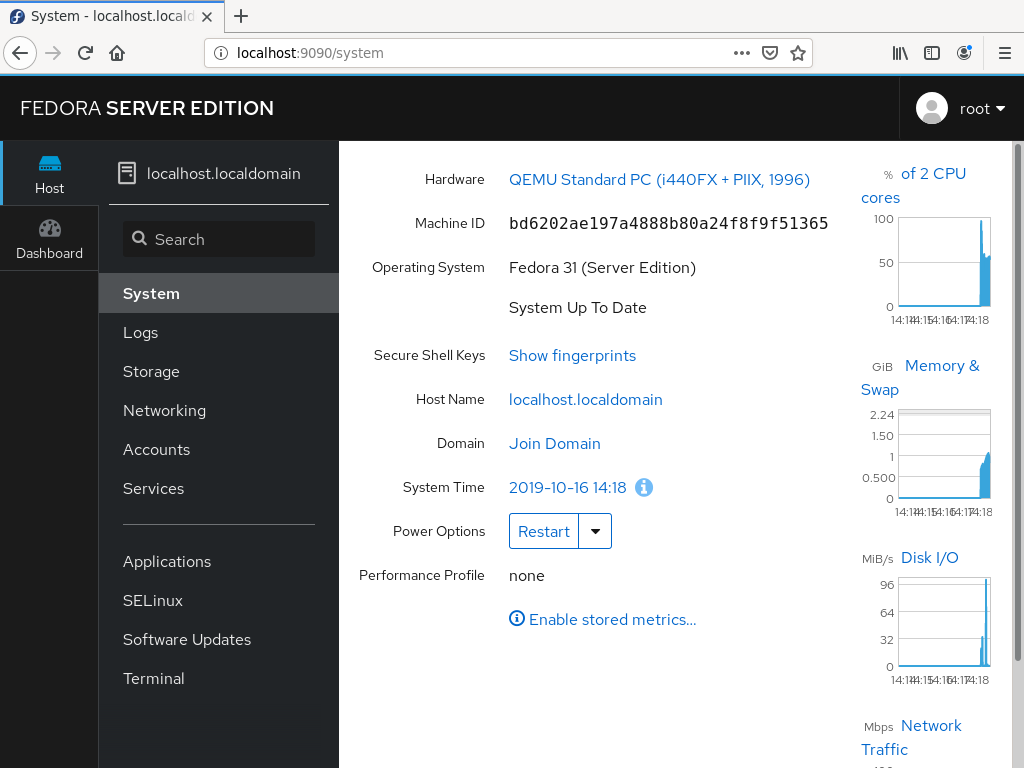Open Networking in the side menu
Image resolution: width=1024 pixels, height=768 pixels.
(x=219, y=411)
